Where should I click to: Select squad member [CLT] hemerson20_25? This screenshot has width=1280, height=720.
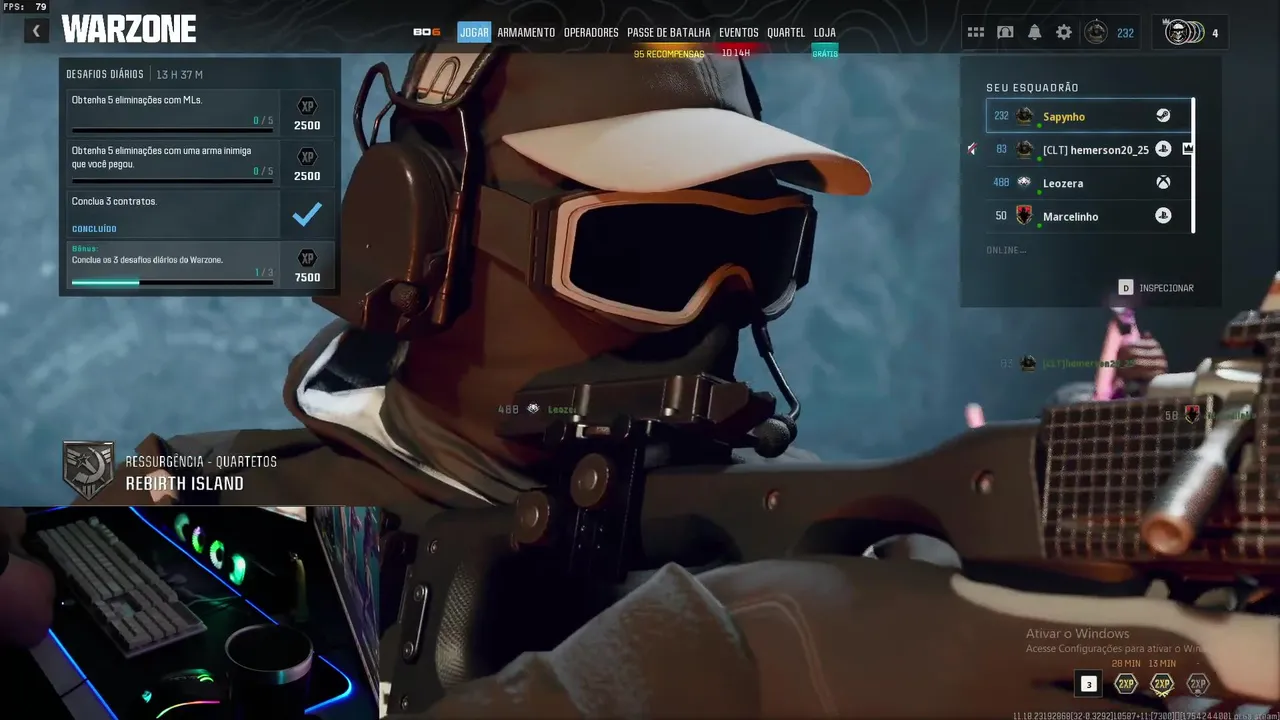click(x=1089, y=149)
